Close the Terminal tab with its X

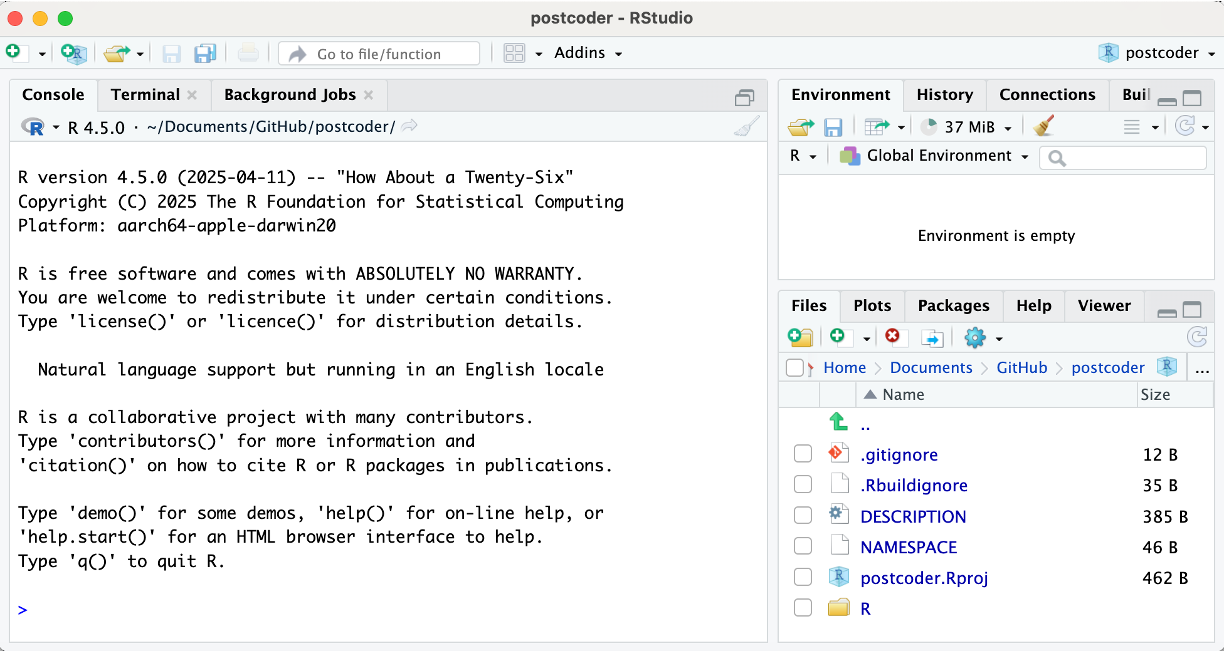pos(192,95)
